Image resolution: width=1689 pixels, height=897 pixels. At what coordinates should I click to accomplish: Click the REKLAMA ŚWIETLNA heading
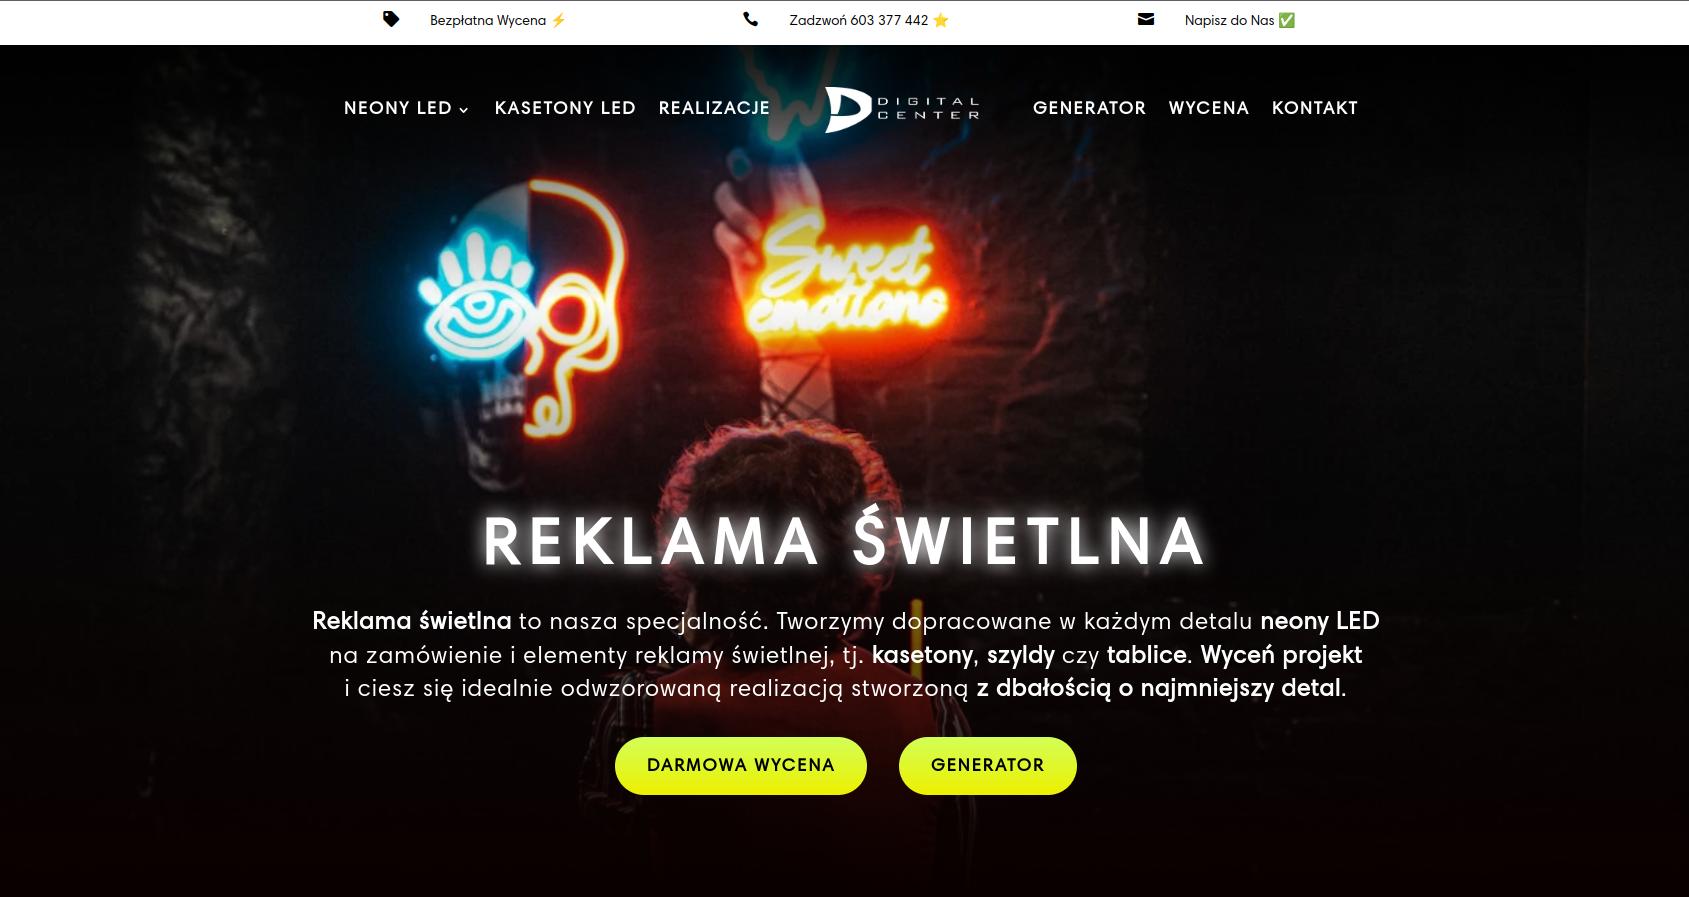[x=845, y=540]
